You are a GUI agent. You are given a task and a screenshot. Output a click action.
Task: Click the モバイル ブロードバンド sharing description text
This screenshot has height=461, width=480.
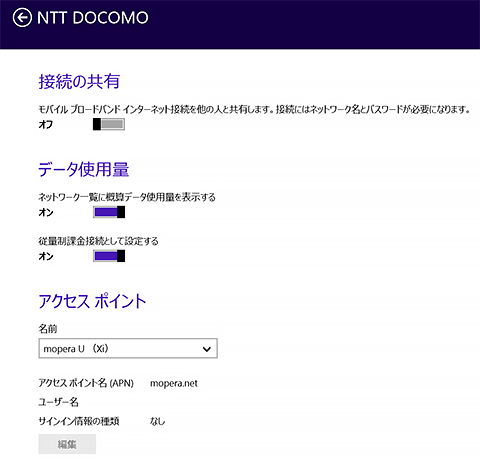254,109
